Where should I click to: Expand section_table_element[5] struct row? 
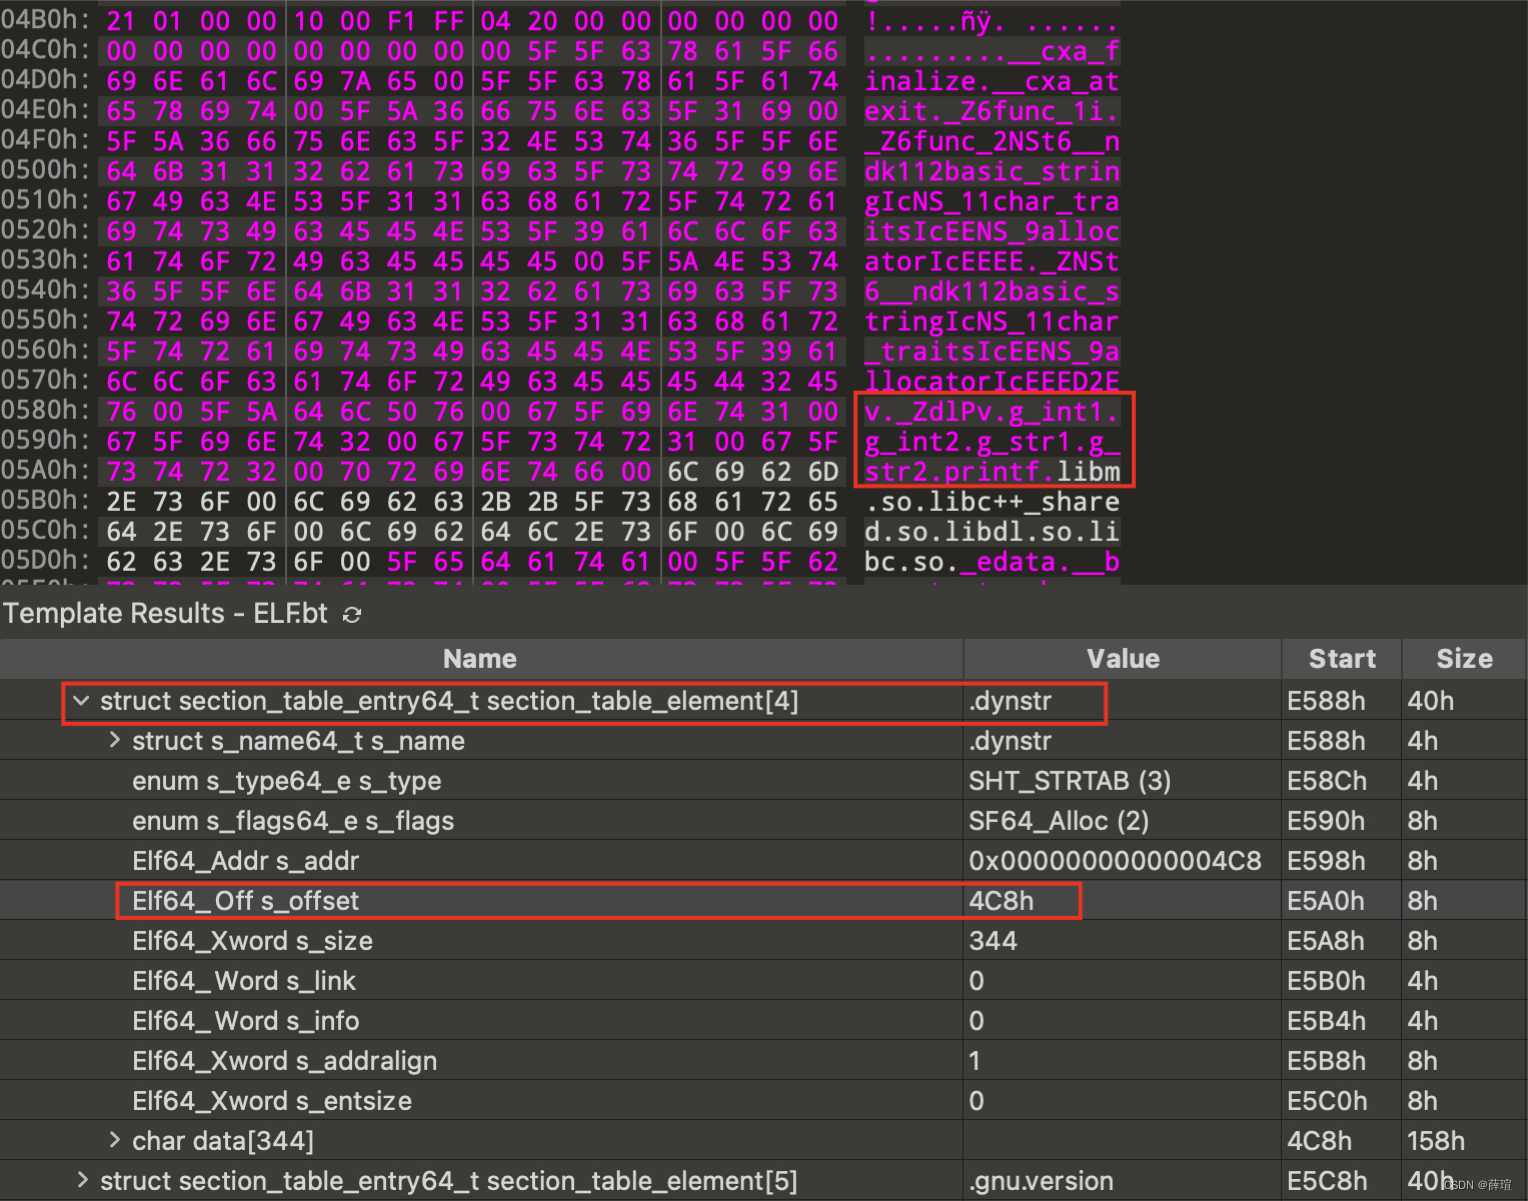(x=81, y=1180)
